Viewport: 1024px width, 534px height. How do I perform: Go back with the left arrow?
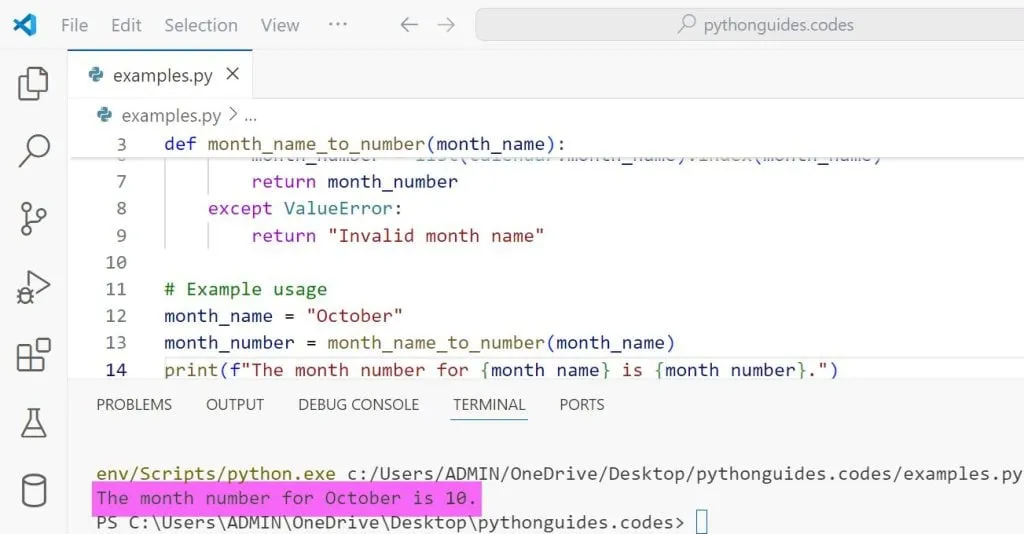point(408,25)
